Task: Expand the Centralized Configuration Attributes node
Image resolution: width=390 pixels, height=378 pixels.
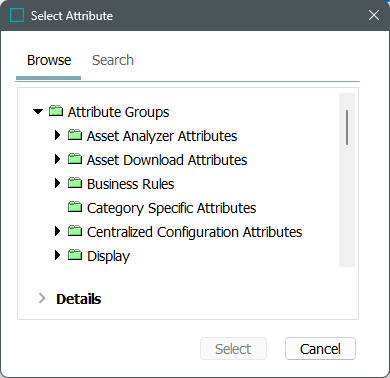Action: pyautogui.click(x=57, y=231)
